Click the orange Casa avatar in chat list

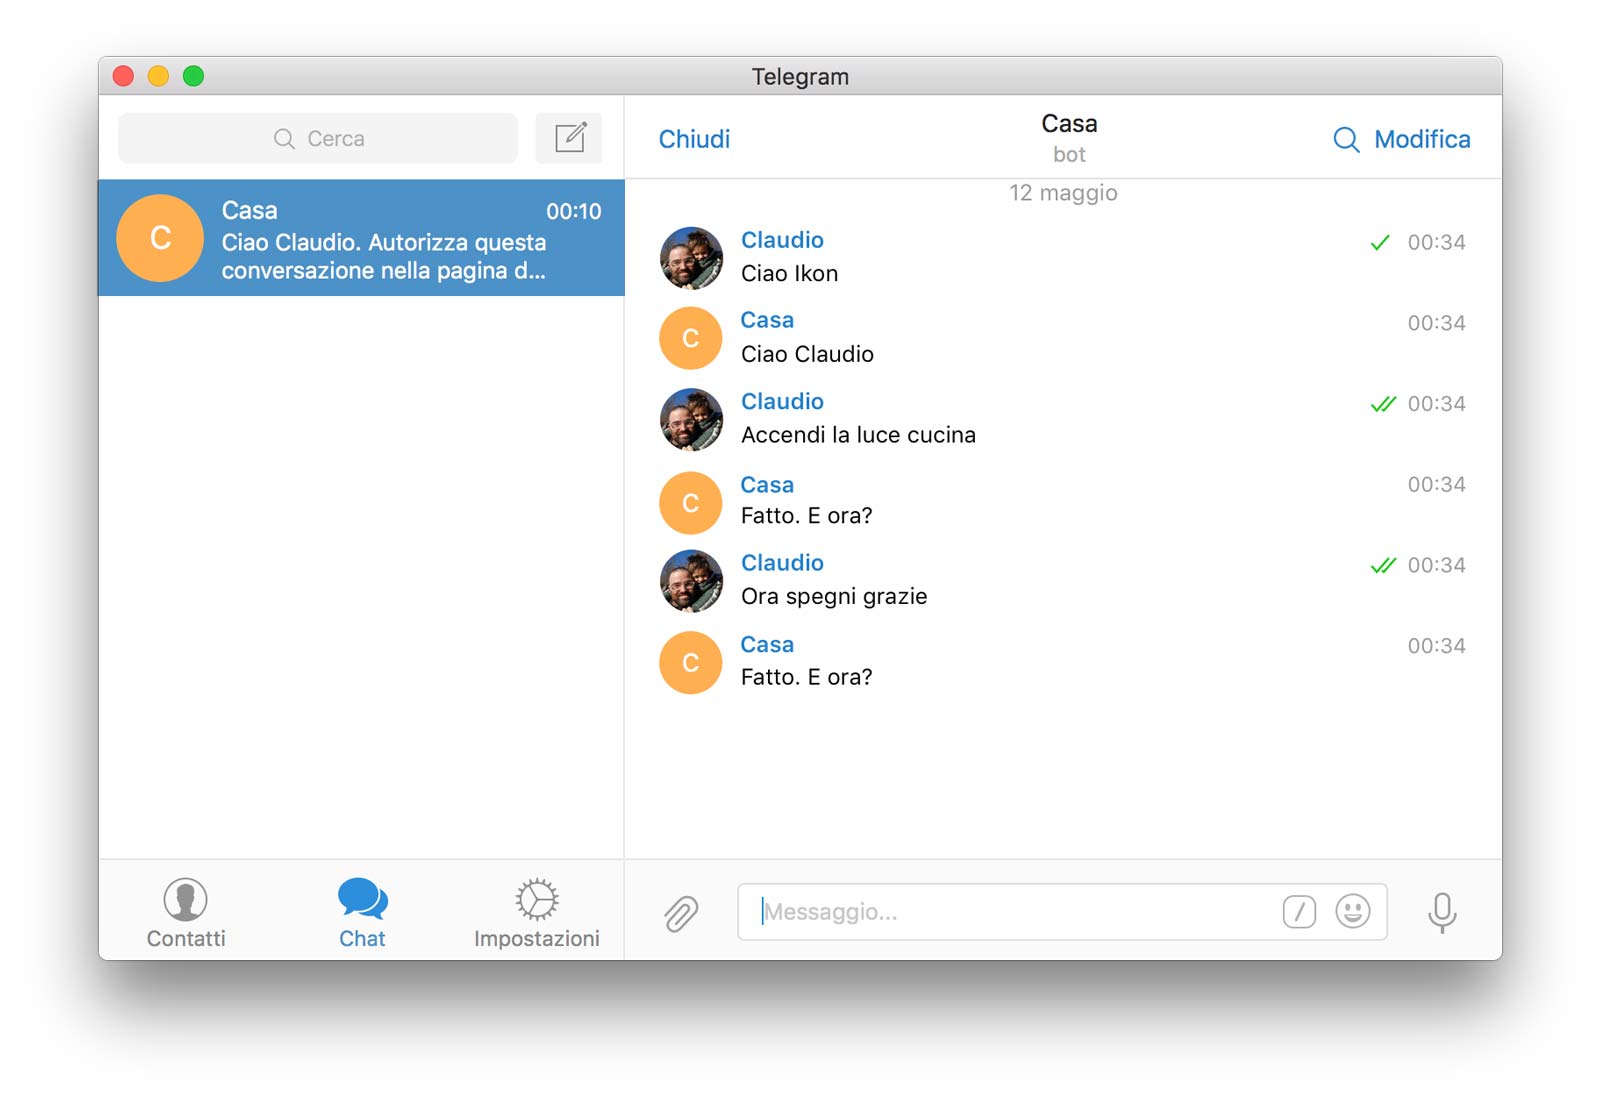[x=160, y=238]
